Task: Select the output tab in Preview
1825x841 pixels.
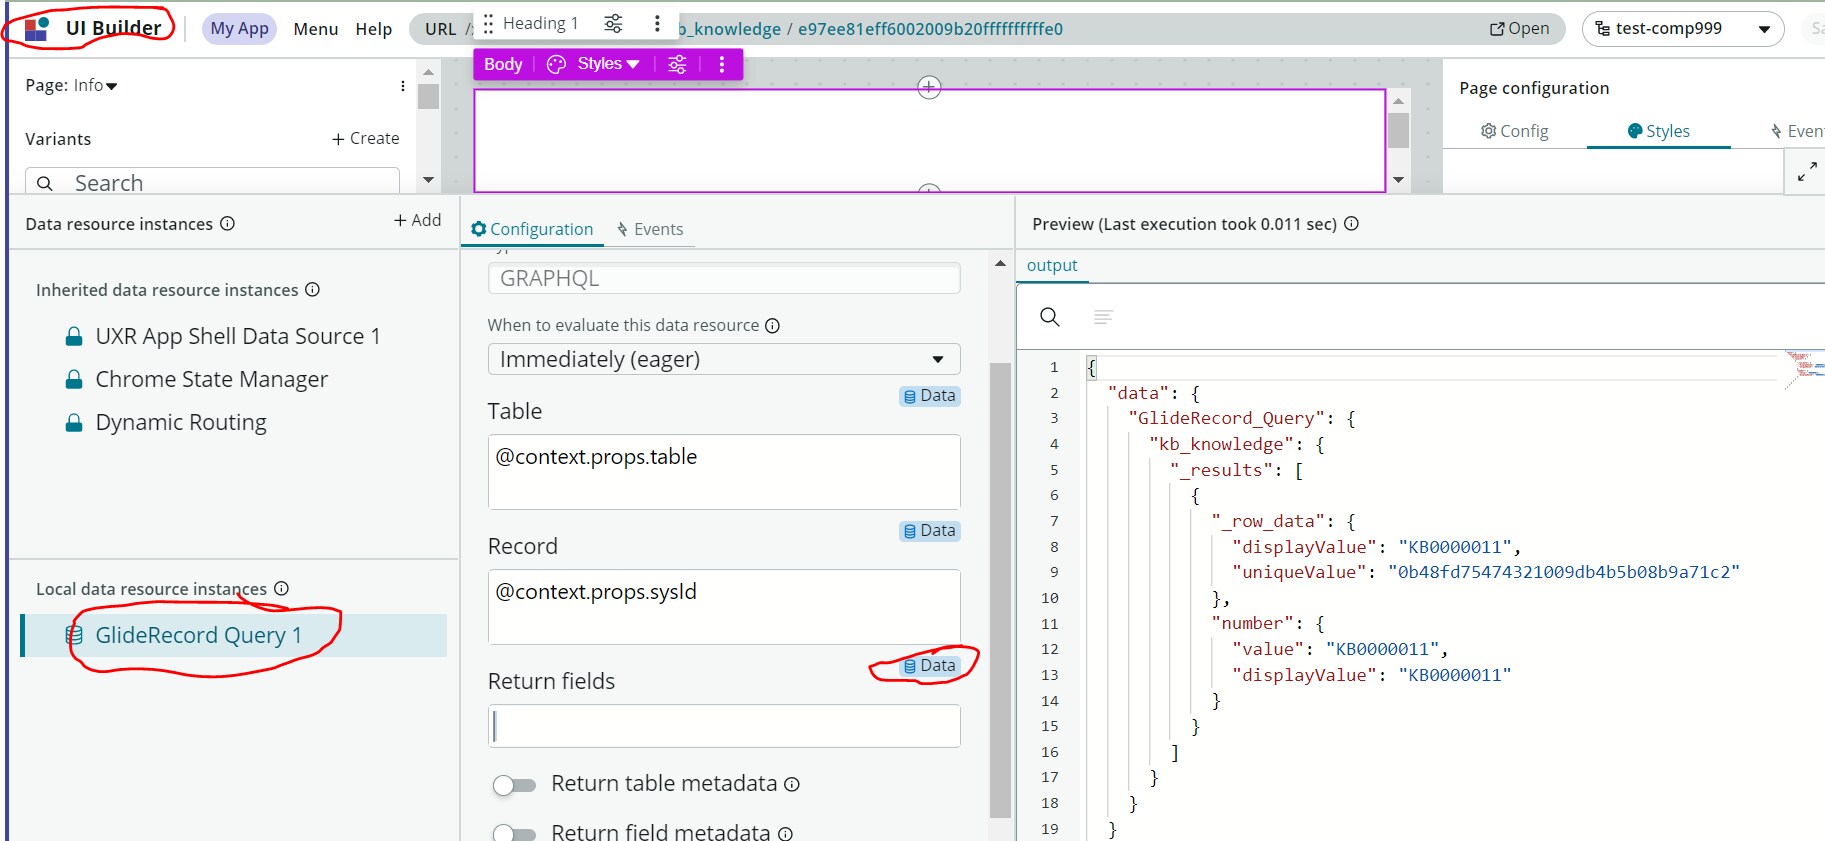Action: point(1052,265)
